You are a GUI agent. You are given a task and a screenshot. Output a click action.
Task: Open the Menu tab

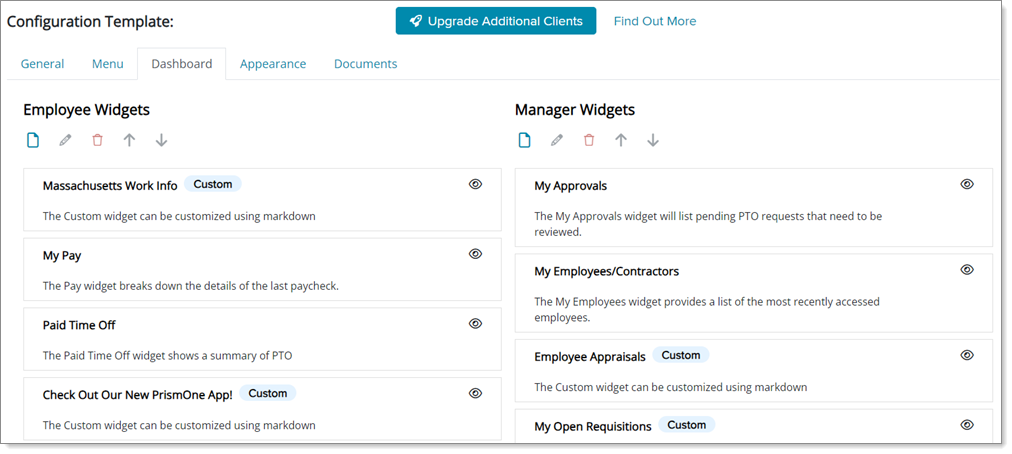pos(107,64)
